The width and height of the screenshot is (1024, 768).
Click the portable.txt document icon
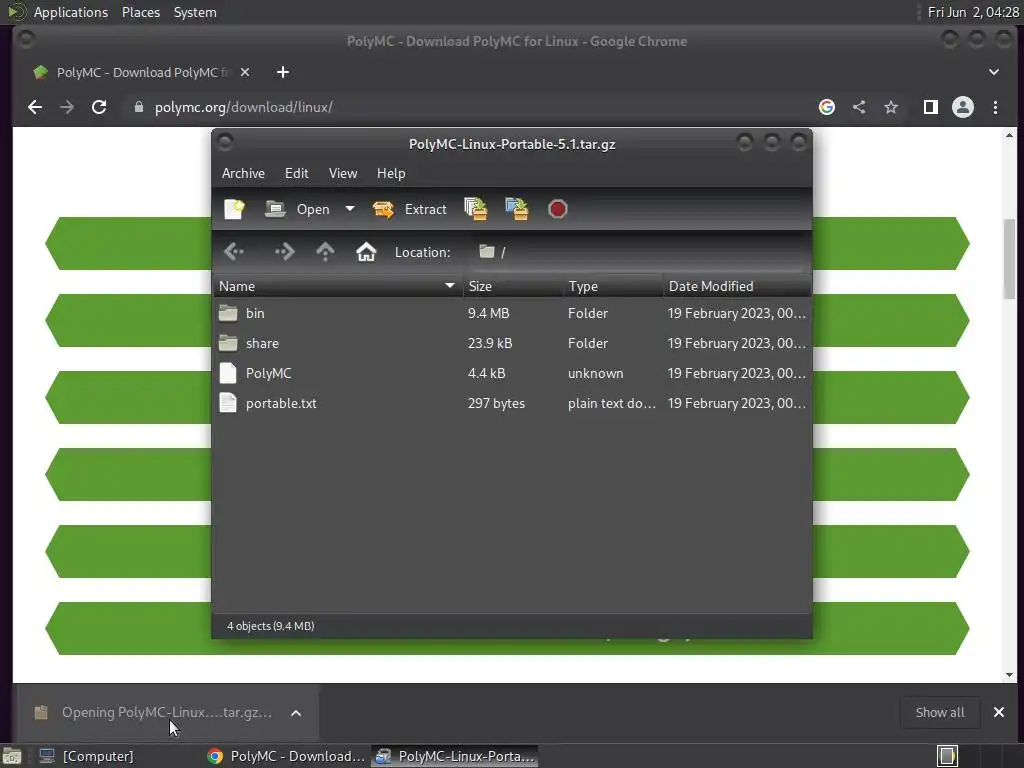pyautogui.click(x=228, y=403)
